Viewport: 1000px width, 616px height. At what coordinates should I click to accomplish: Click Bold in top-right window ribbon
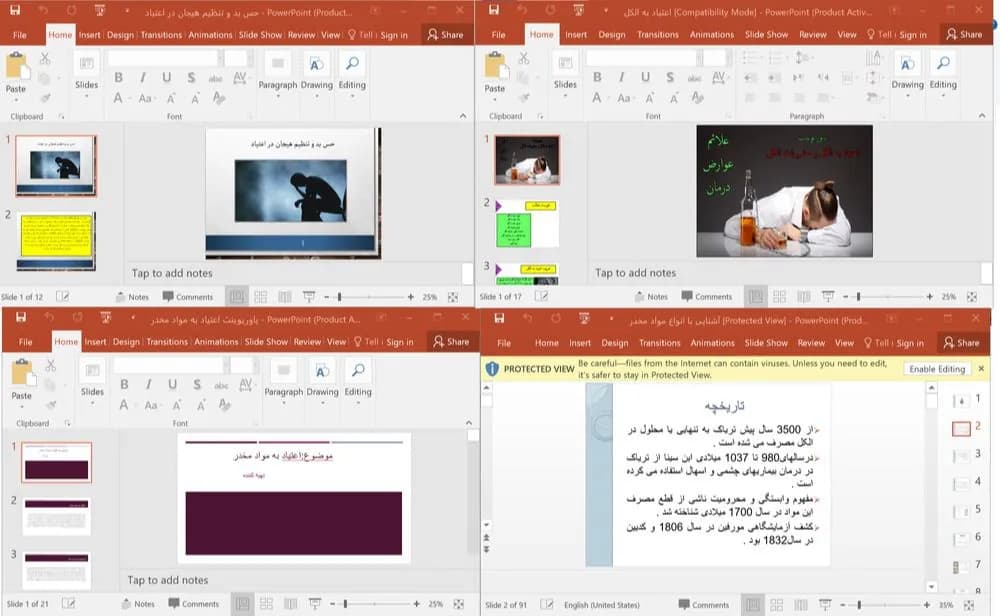pyautogui.click(x=597, y=77)
